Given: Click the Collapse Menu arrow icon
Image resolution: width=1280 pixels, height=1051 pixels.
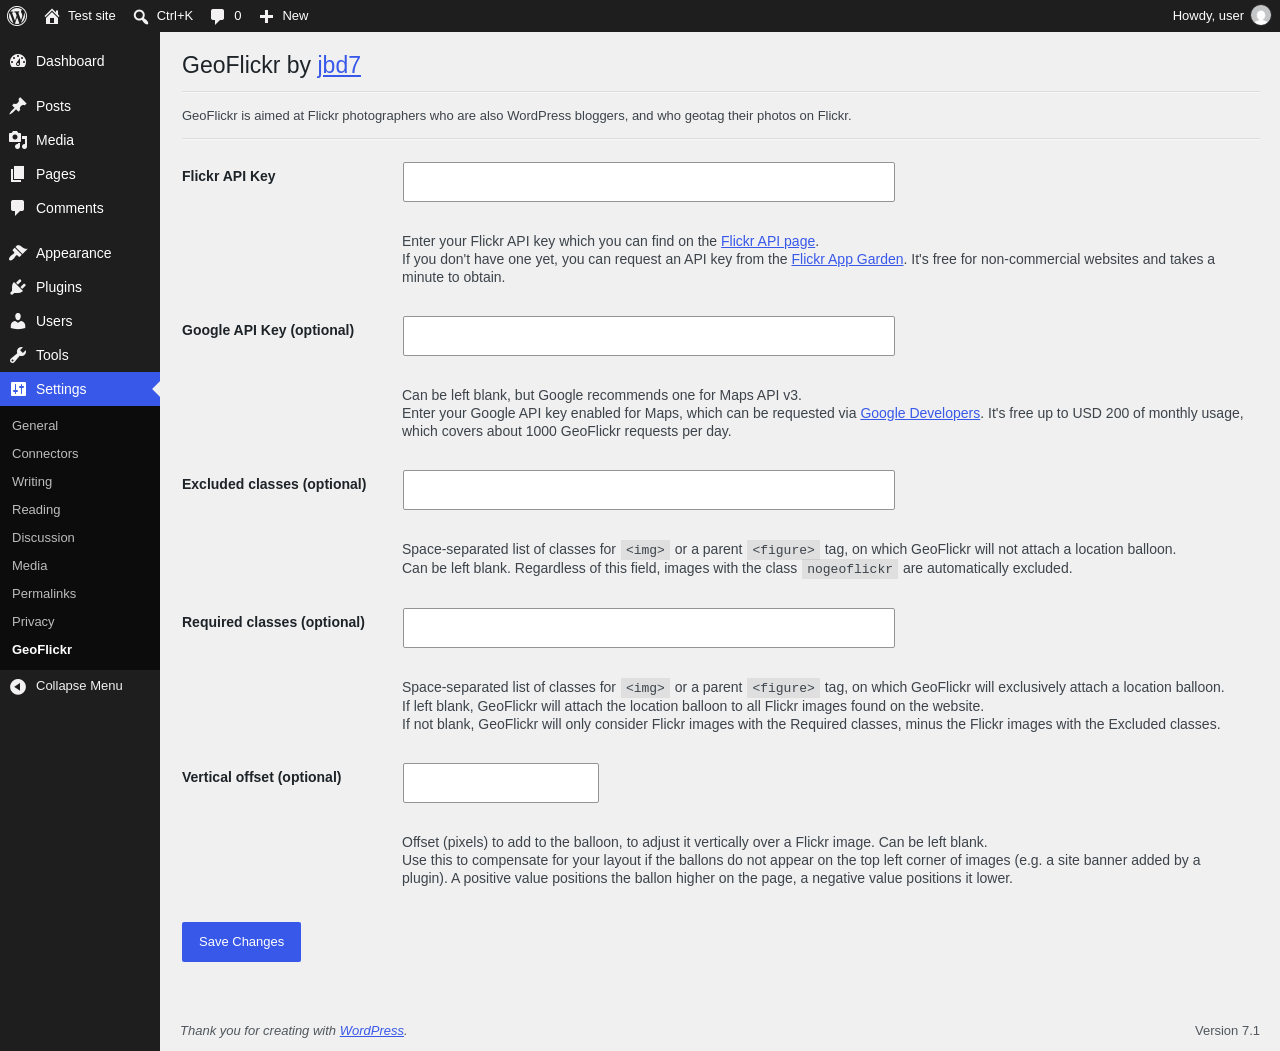Looking at the screenshot, I should pos(18,686).
